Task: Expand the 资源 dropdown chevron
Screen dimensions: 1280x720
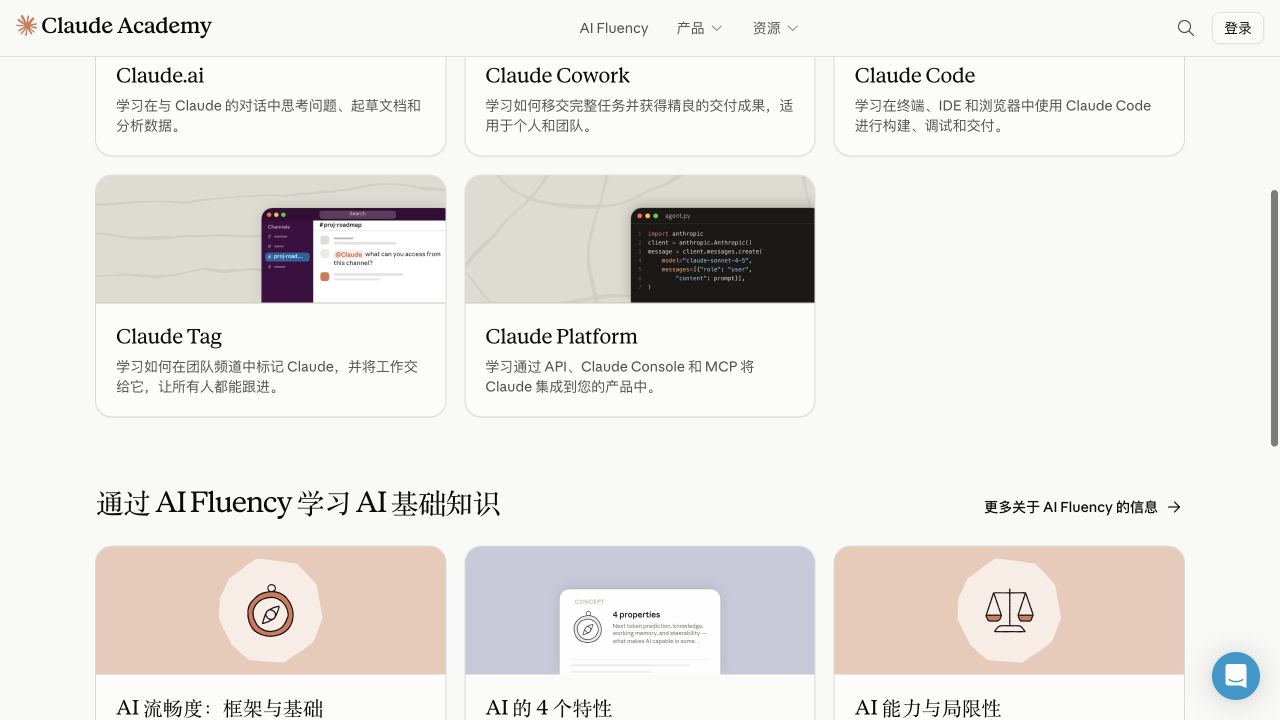Action: pos(793,28)
